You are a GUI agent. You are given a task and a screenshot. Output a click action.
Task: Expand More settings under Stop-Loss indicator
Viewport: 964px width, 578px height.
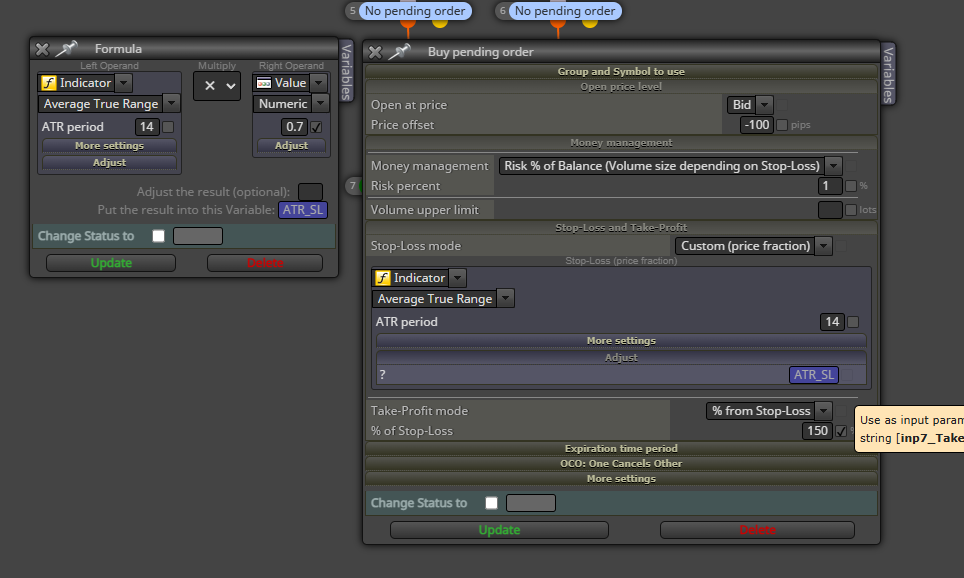(x=621, y=341)
